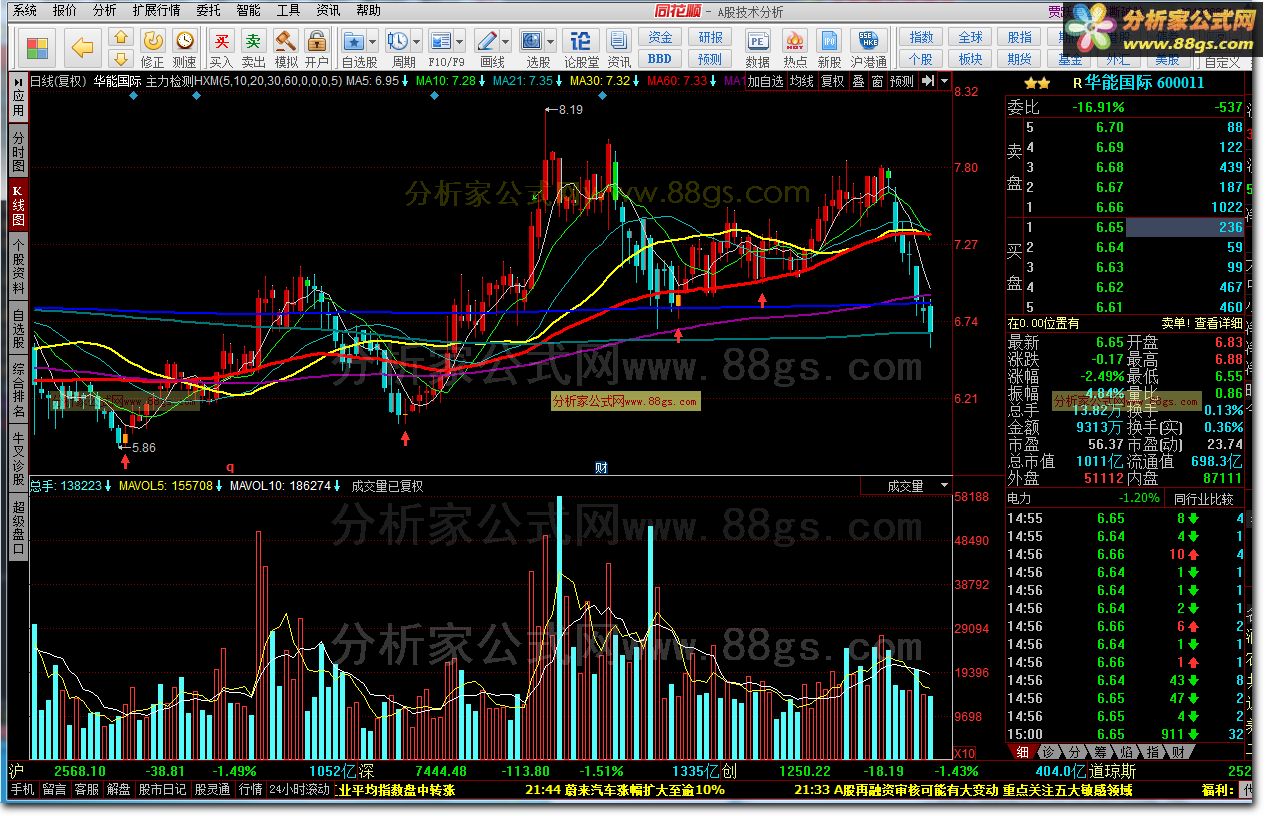Open the 报价 menu

coord(64,11)
